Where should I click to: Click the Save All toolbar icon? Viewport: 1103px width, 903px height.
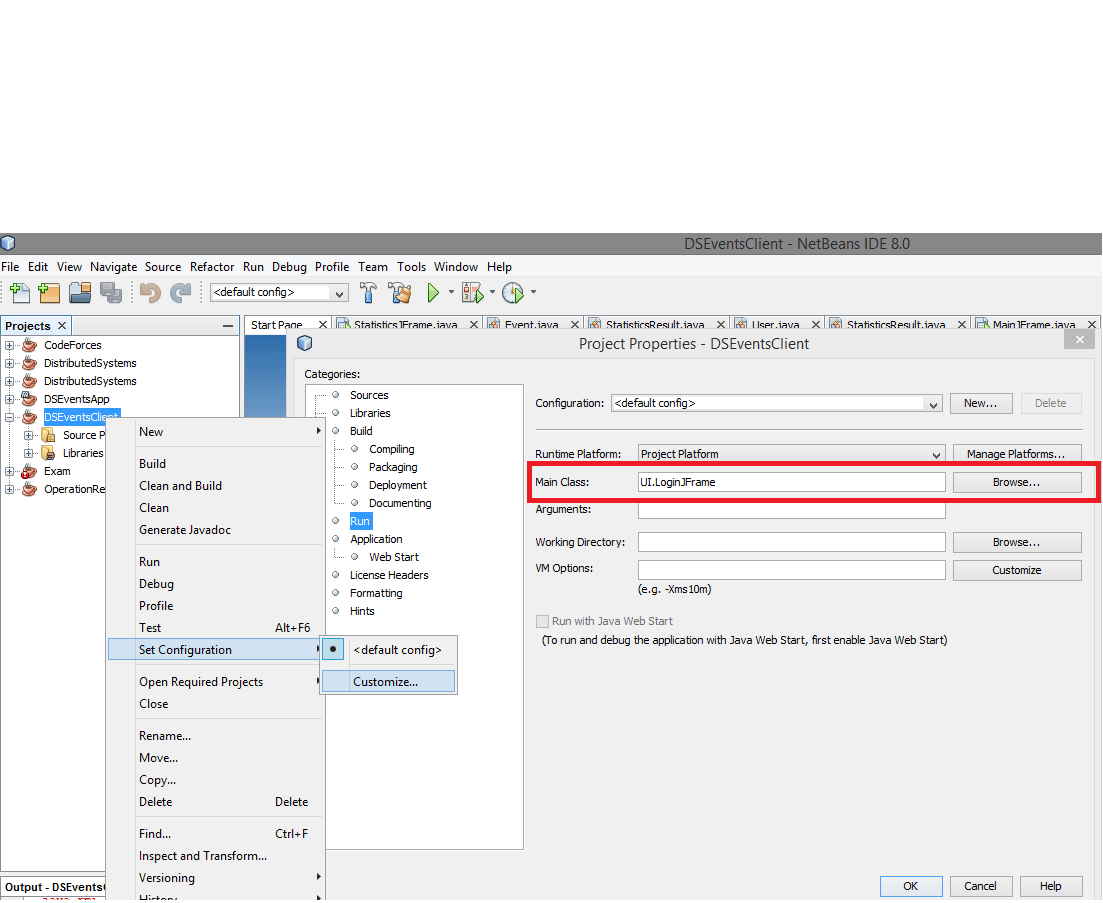click(110, 293)
